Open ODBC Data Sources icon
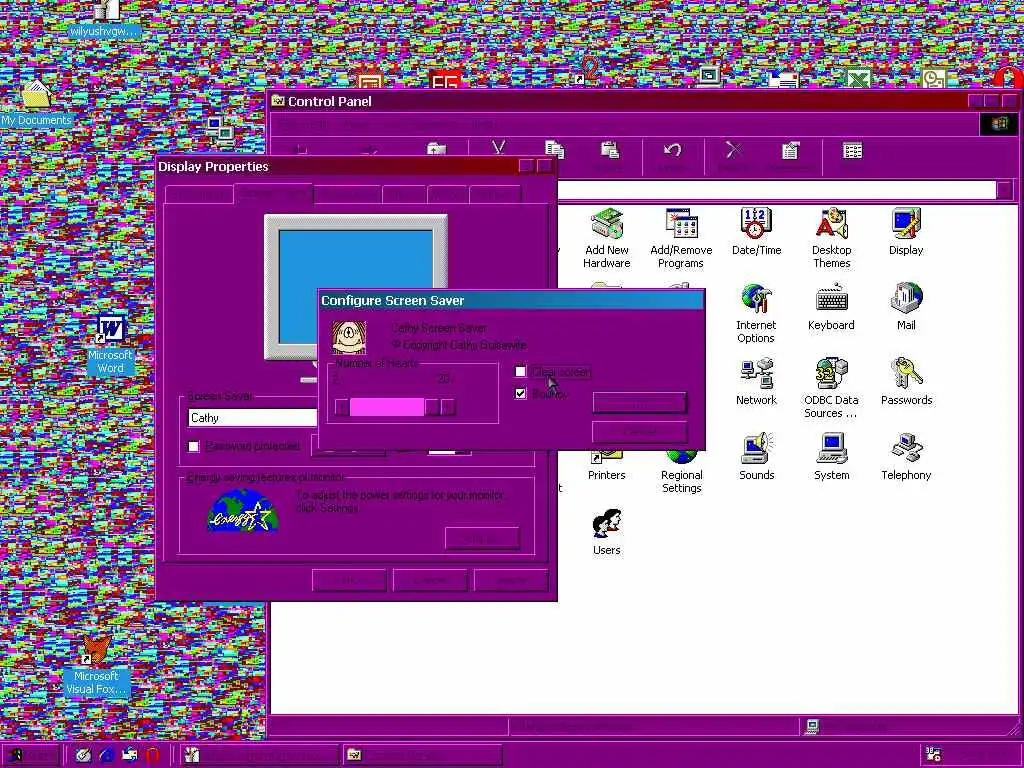 coord(831,388)
